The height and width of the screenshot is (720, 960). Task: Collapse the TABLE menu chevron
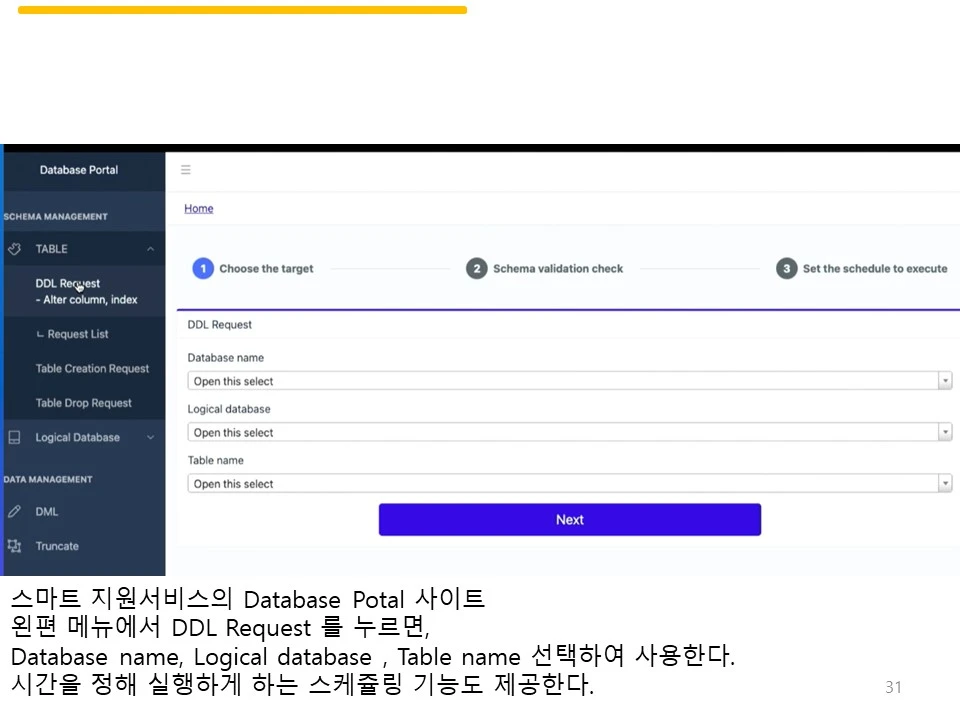coord(151,249)
